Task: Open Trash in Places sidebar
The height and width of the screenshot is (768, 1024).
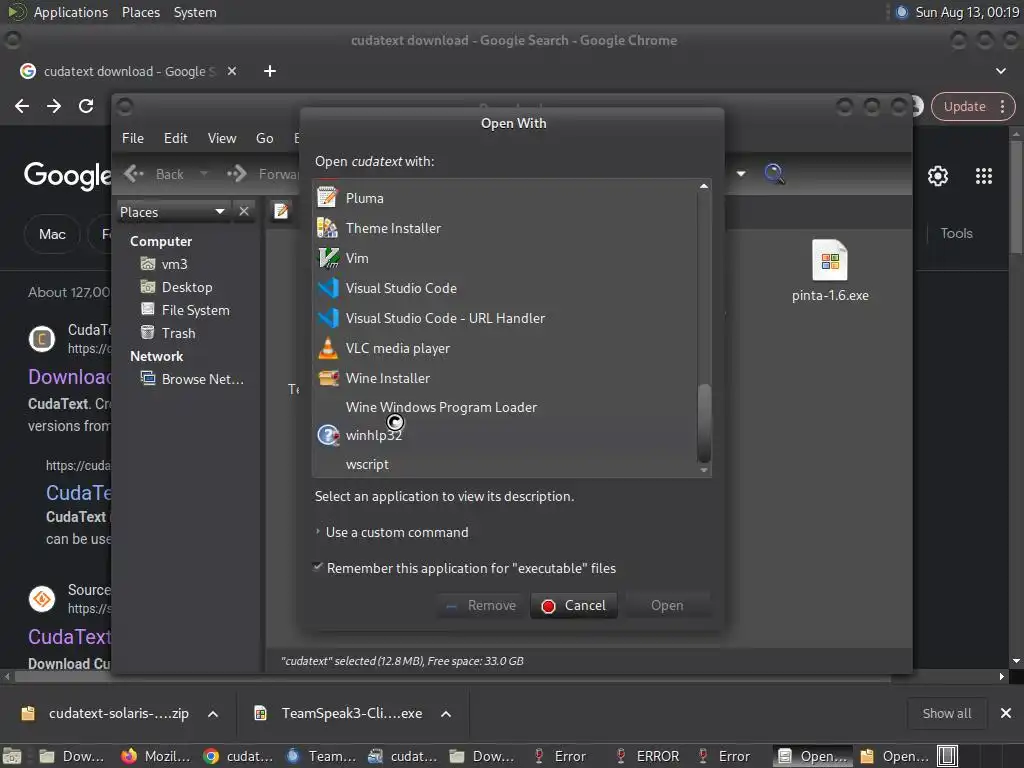Action: tap(178, 333)
